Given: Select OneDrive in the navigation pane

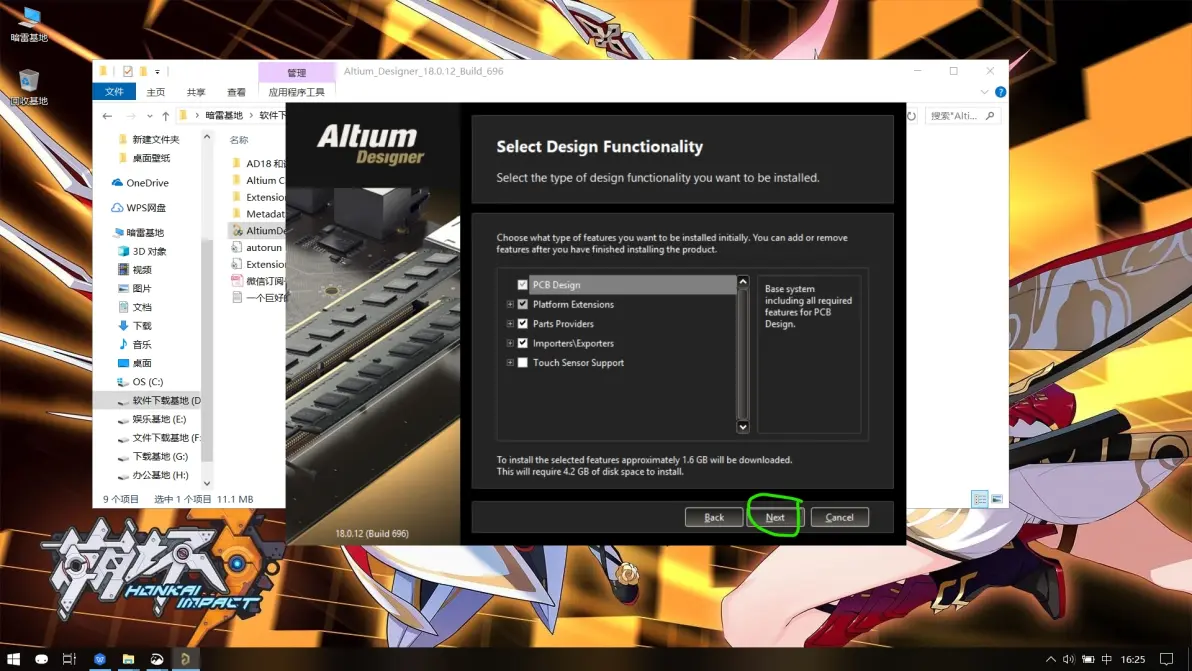Looking at the screenshot, I should (140, 183).
